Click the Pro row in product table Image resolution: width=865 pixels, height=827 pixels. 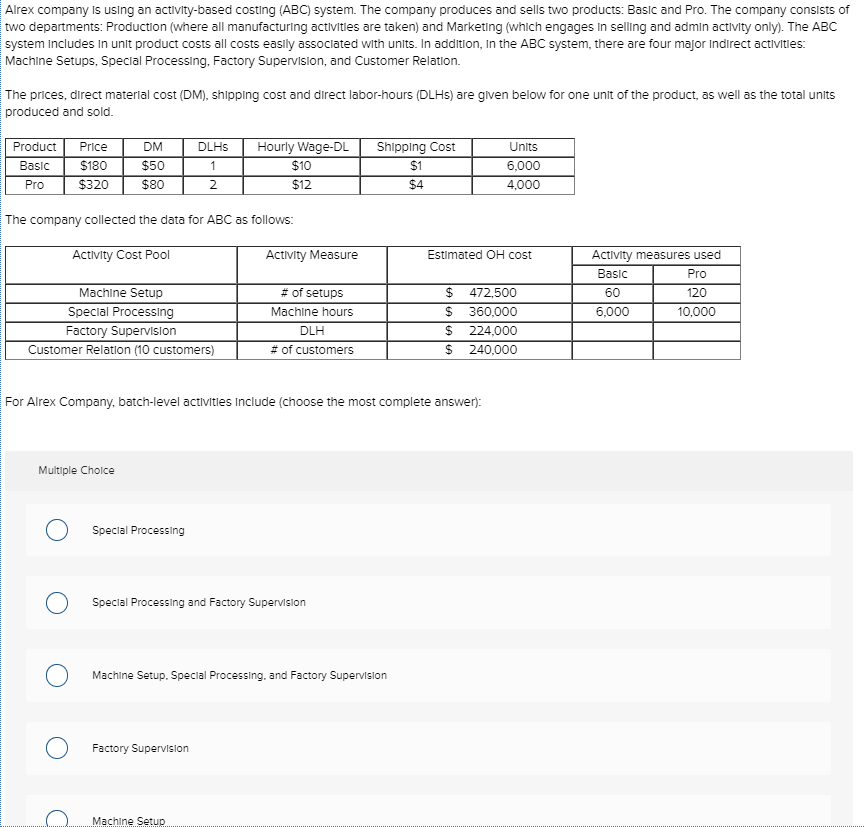tap(34, 185)
